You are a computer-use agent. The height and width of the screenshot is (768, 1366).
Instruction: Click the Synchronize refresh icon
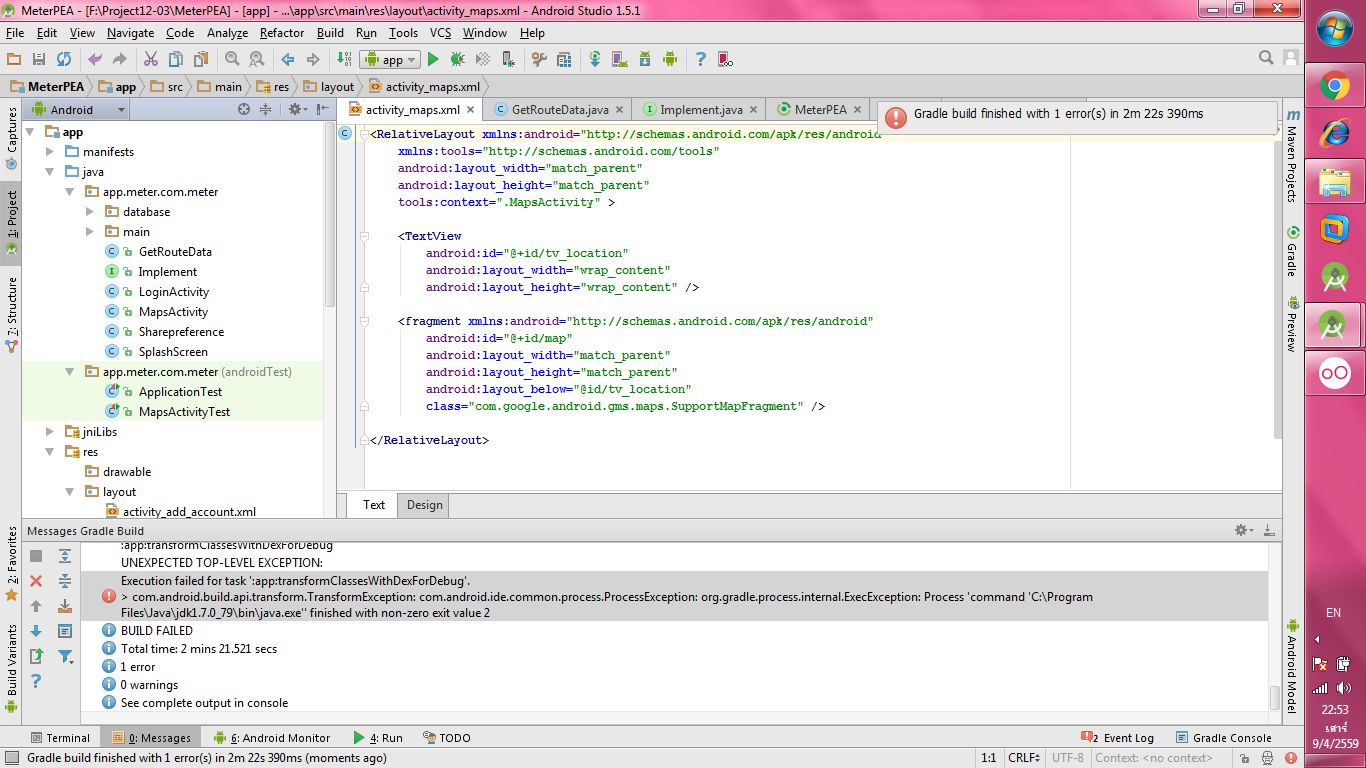point(64,60)
